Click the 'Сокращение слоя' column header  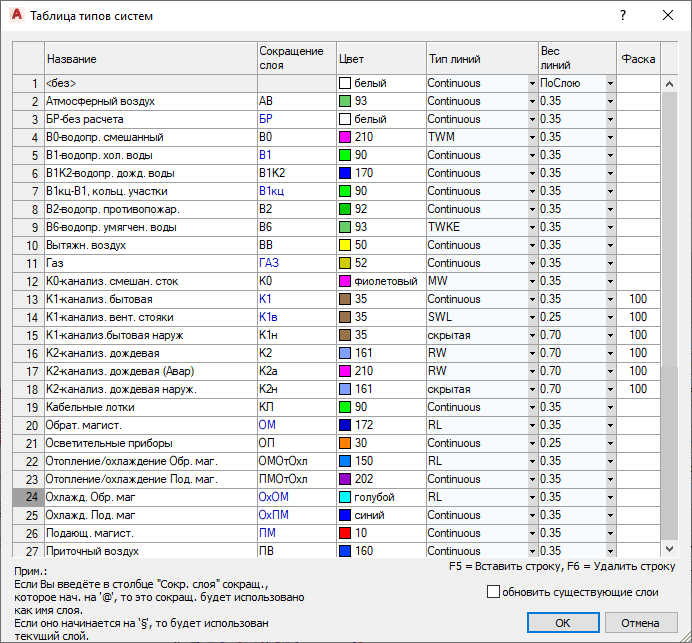tap(297, 59)
